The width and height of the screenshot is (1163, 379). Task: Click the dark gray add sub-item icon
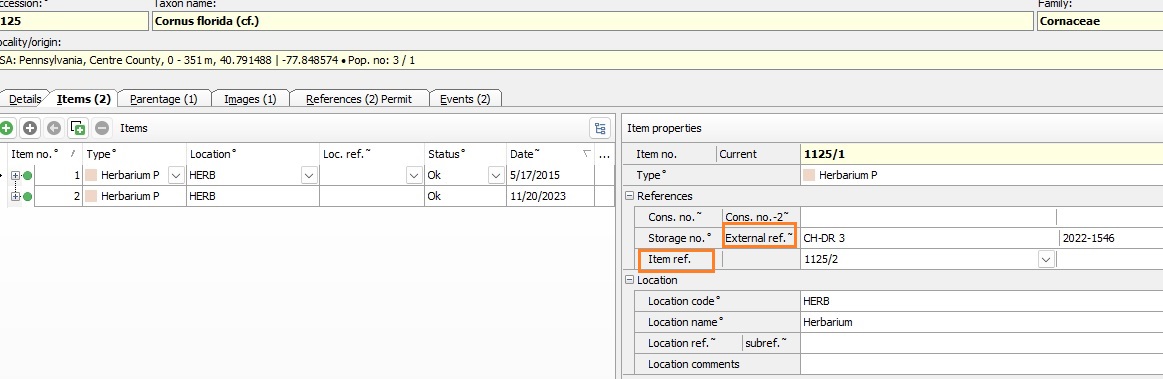point(30,128)
